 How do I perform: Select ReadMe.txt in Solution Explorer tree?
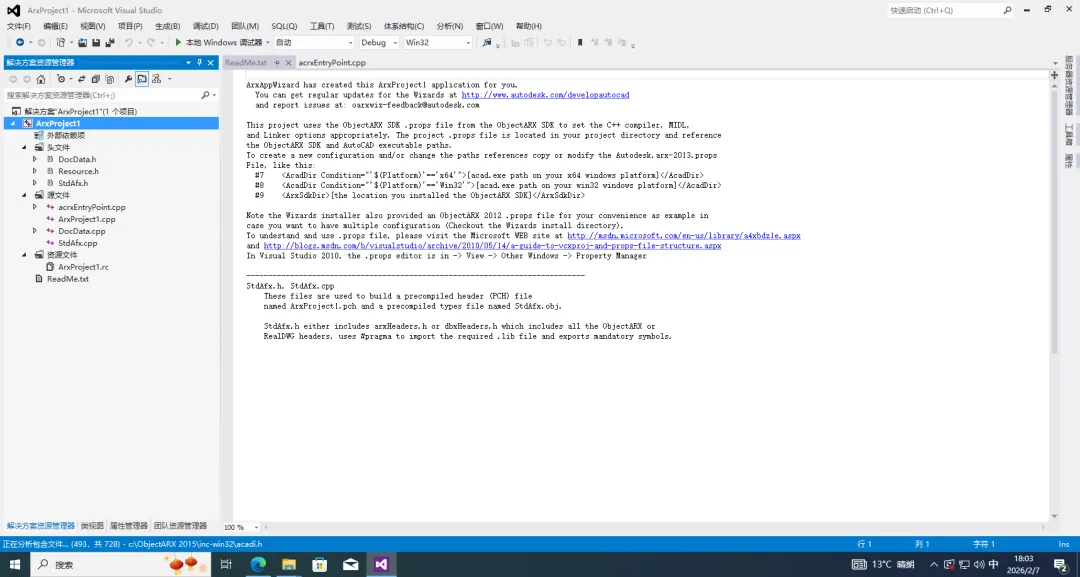(68, 279)
